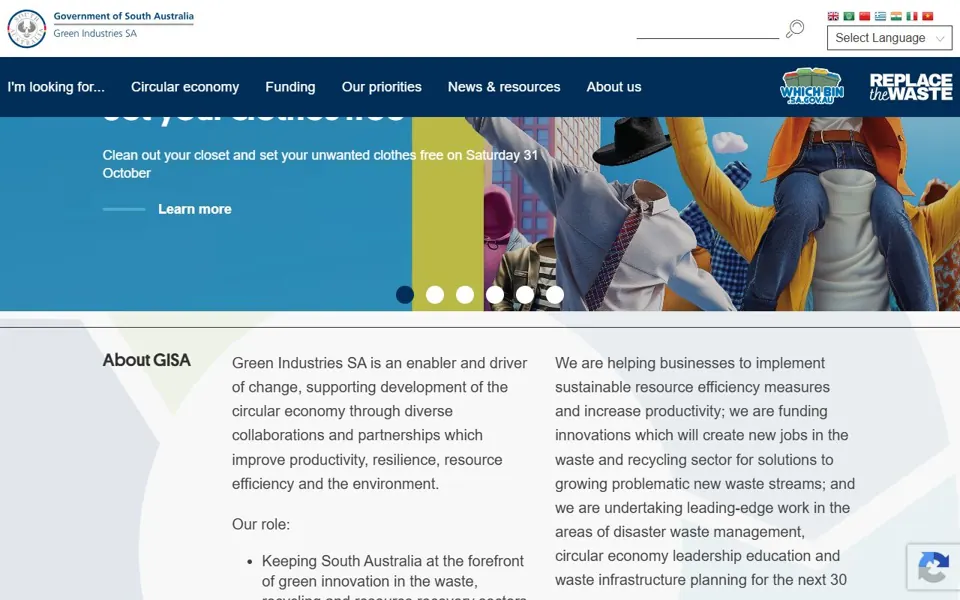Click the paragraph starting 'We are helping businesses'
Image resolution: width=960 pixels, height=600 pixels.
pyautogui.click(x=705, y=471)
